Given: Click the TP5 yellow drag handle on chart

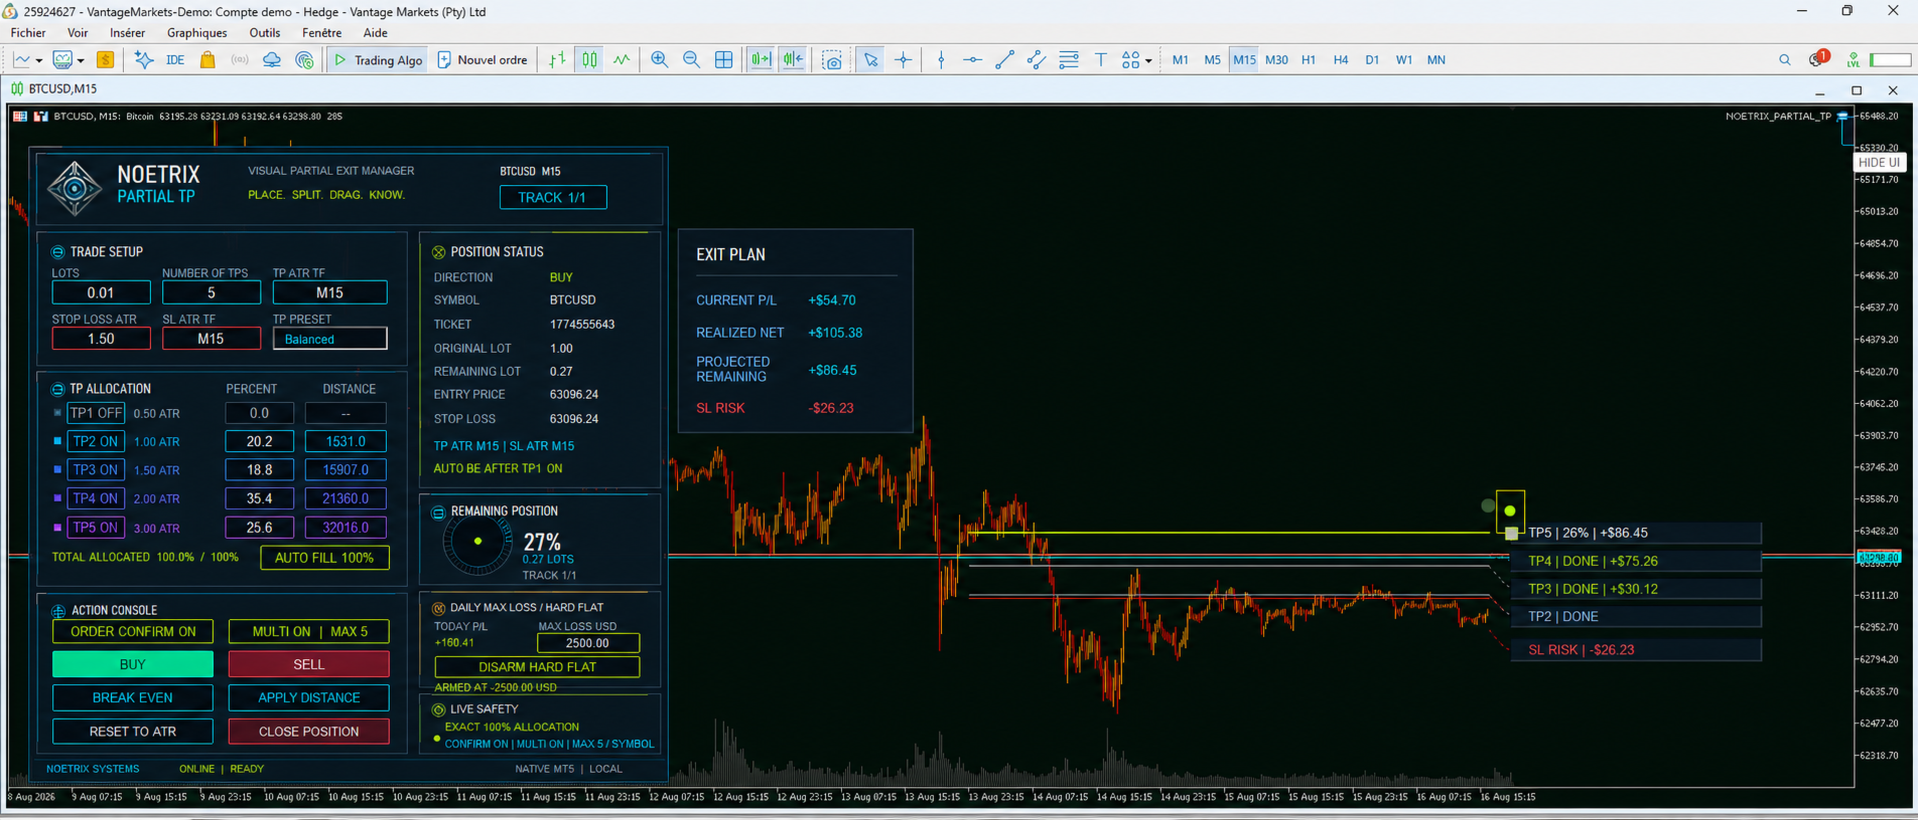Looking at the screenshot, I should [1510, 533].
